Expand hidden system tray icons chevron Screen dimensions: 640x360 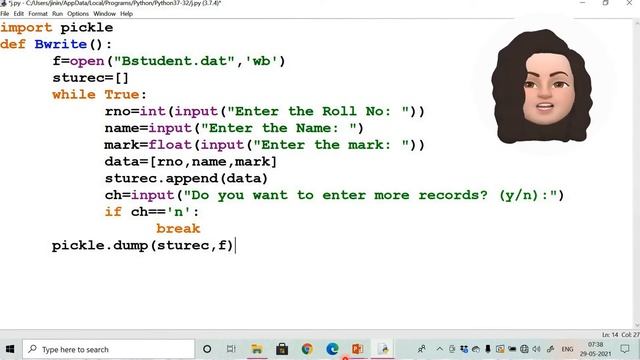(440, 349)
